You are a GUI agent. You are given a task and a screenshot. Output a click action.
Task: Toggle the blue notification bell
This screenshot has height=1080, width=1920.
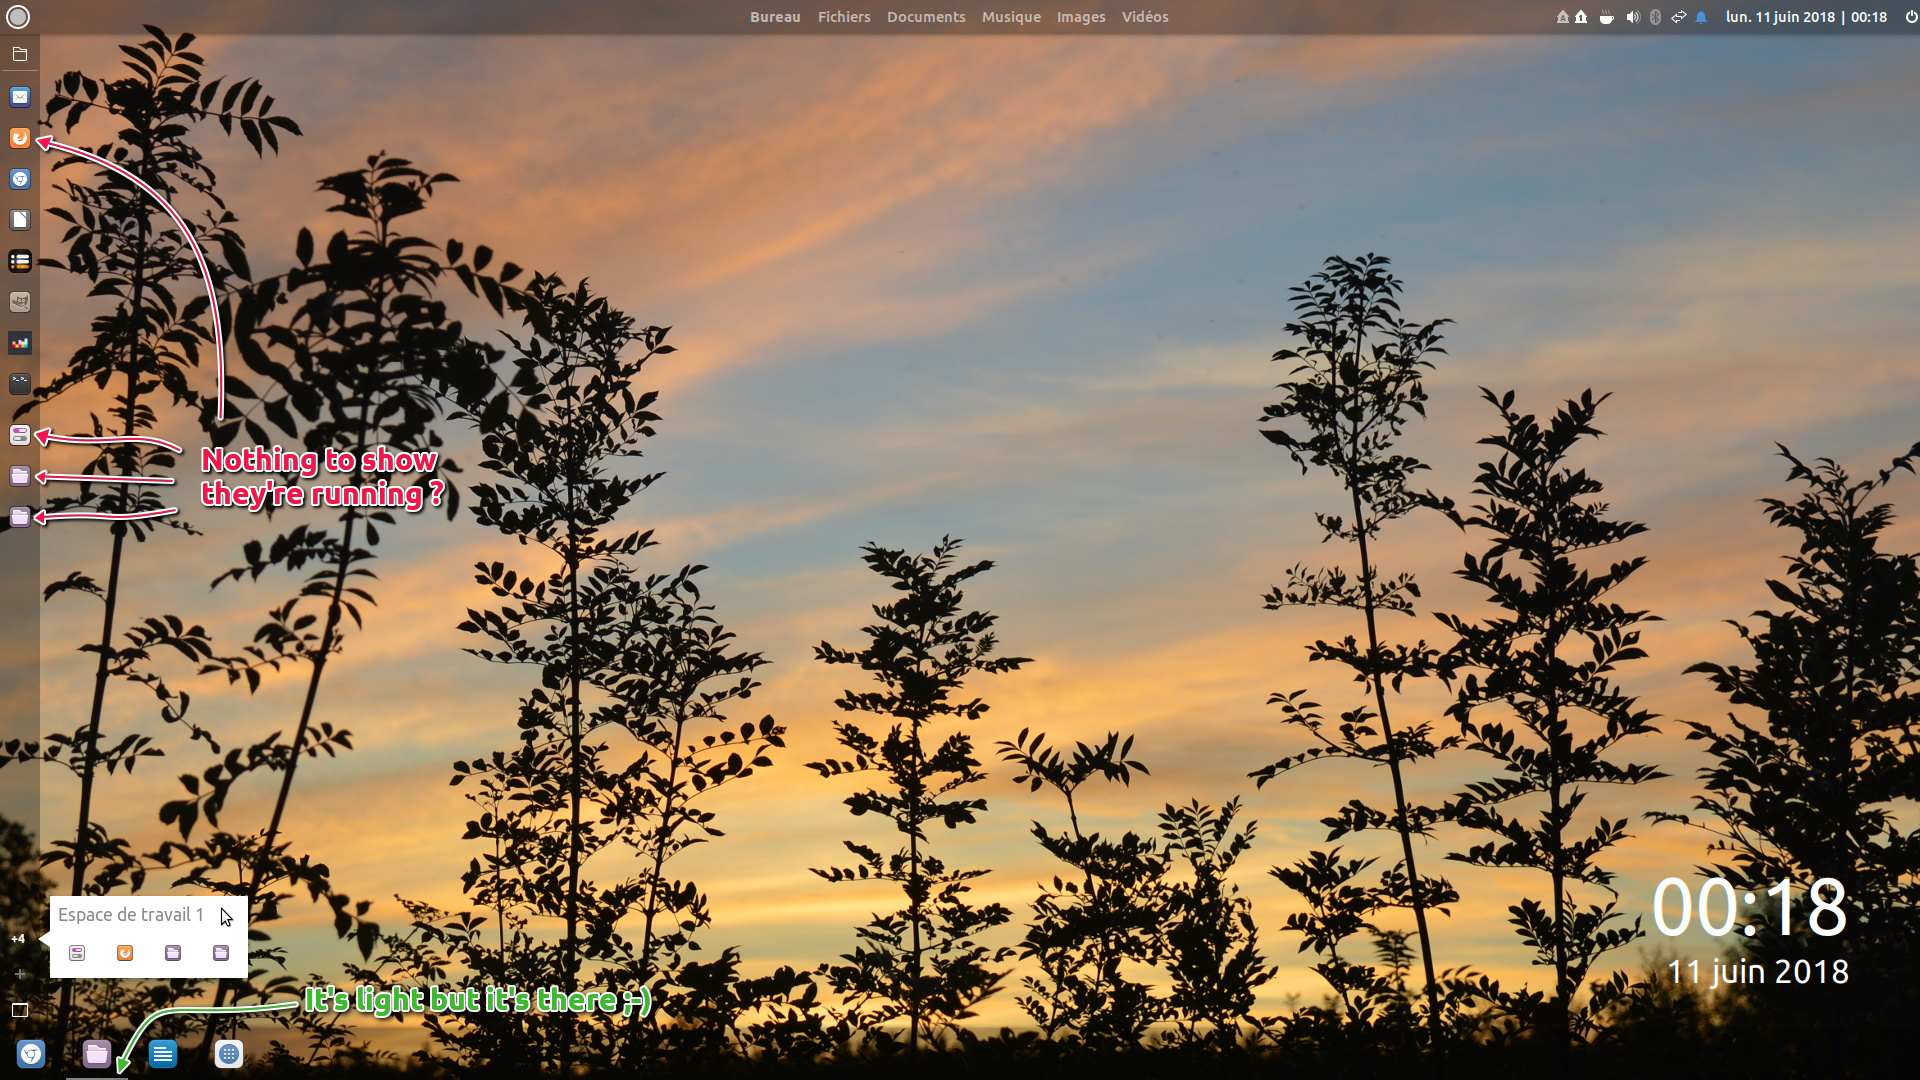(1701, 17)
